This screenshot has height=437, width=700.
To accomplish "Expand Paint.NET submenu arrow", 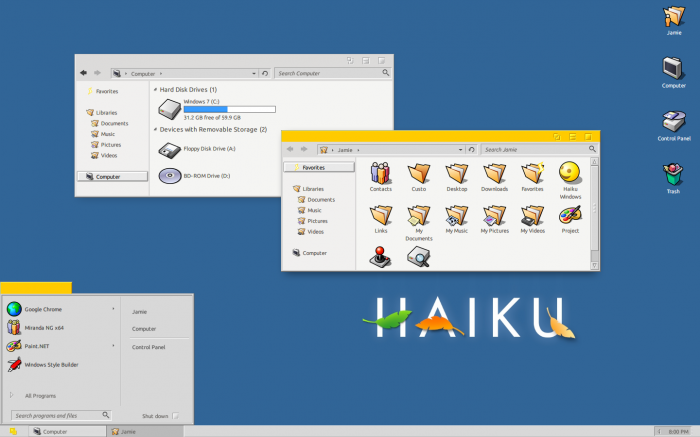I will point(113,345).
